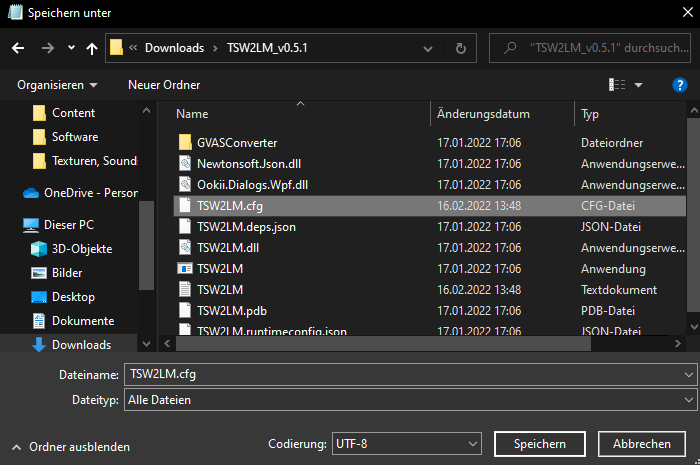Select the TSW2LM application file icon
The height and width of the screenshot is (465, 700).
tap(184, 268)
